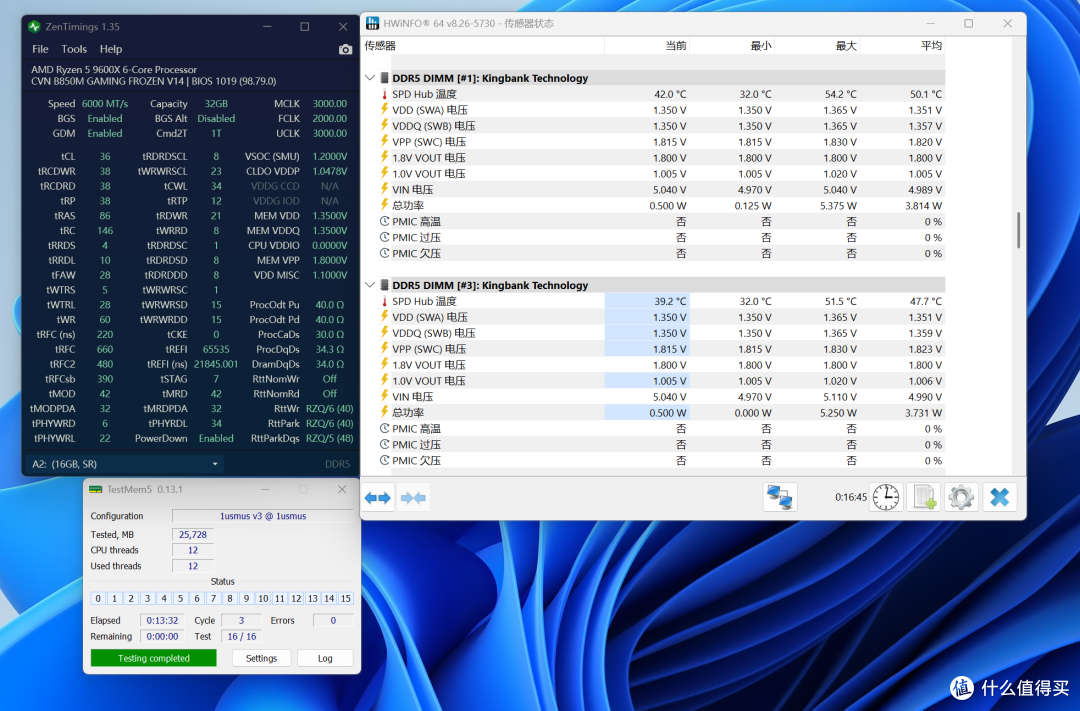Select DIMM #3 VIN 电压 row
Image resolution: width=1080 pixels, height=711 pixels.
pyautogui.click(x=661, y=396)
